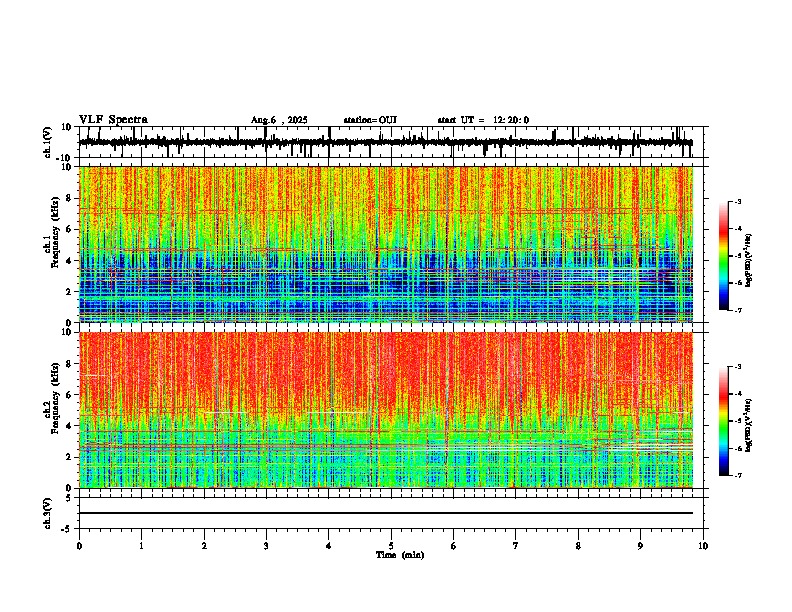Click the 'Time (min)' axis label

[400, 555]
